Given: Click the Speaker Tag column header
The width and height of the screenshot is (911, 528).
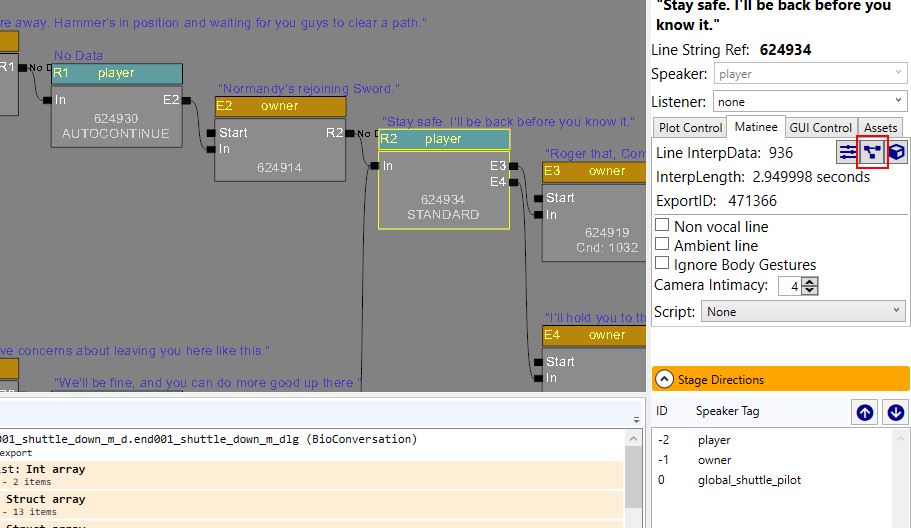Looking at the screenshot, I should 727,411.
